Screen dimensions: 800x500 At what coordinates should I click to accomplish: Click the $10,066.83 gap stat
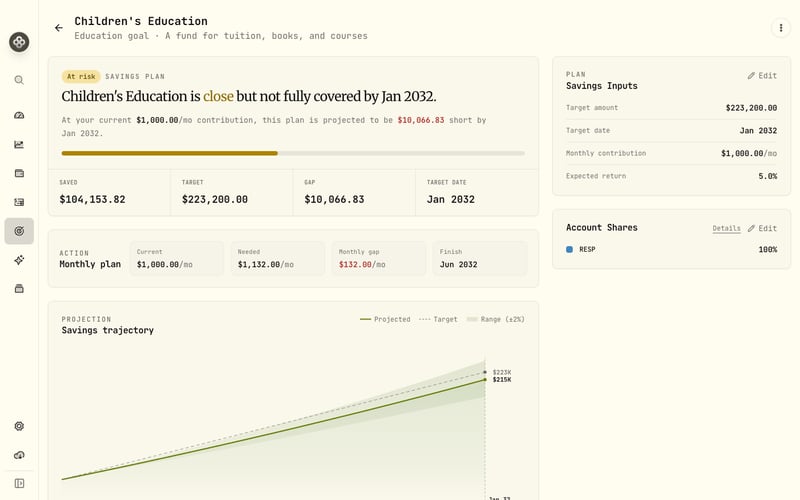pos(334,199)
